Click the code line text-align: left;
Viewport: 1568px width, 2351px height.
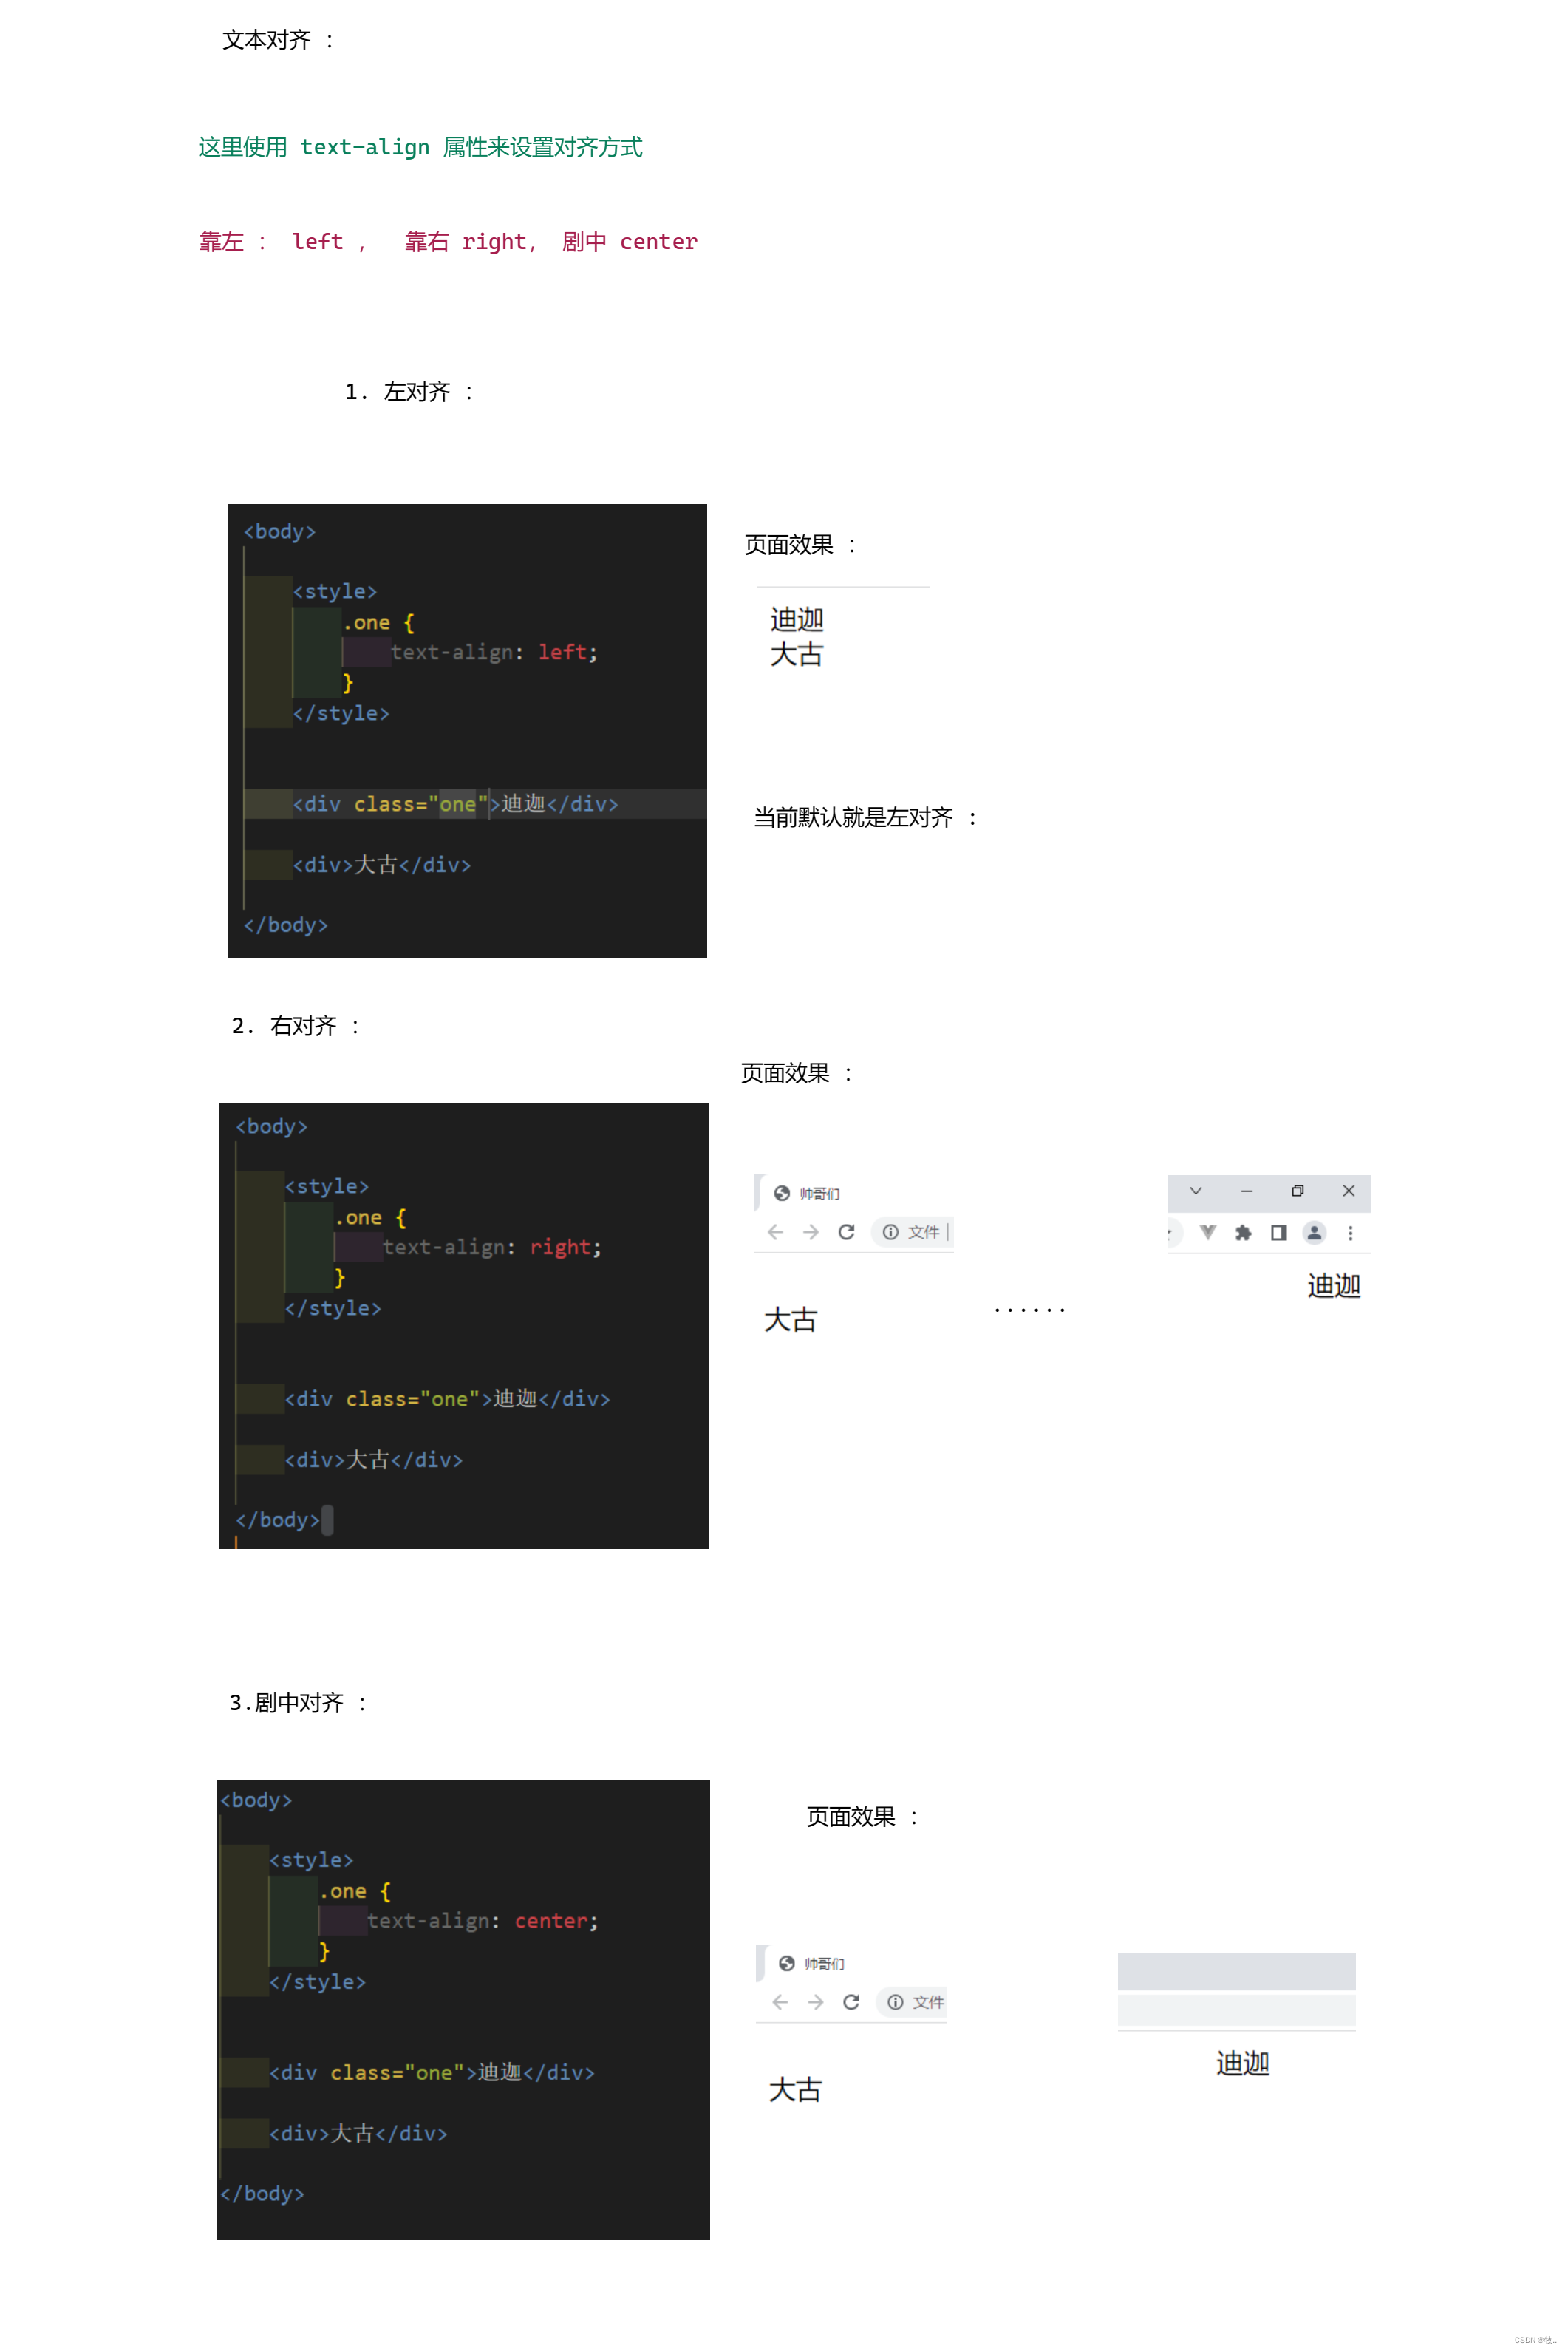(x=494, y=652)
